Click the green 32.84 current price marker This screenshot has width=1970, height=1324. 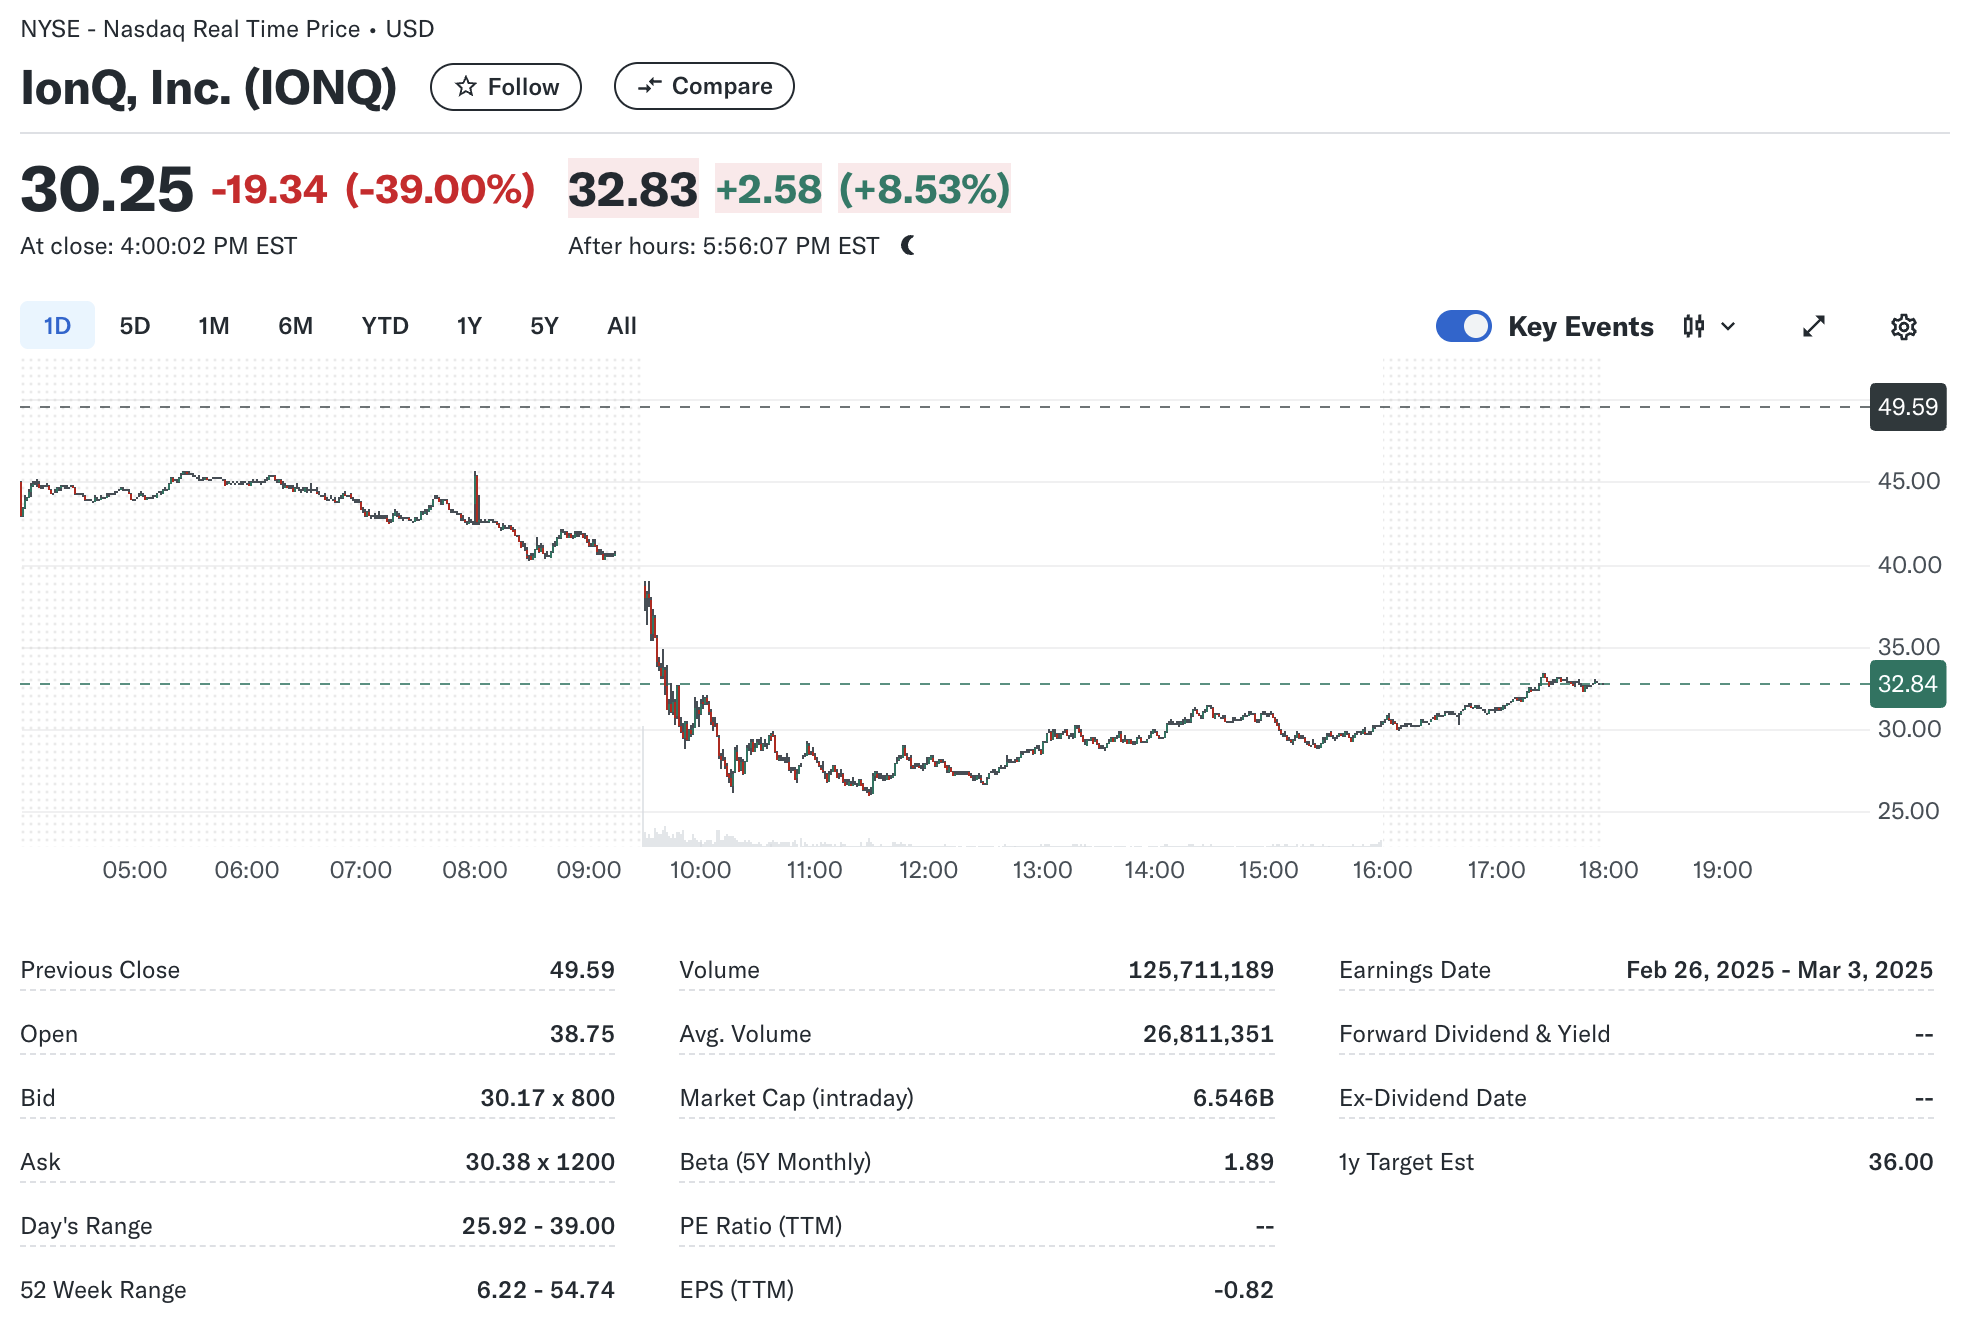click(x=1907, y=684)
